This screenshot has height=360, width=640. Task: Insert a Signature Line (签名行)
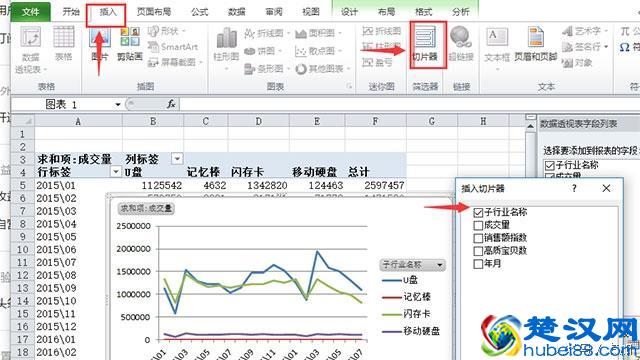pyautogui.click(x=585, y=47)
